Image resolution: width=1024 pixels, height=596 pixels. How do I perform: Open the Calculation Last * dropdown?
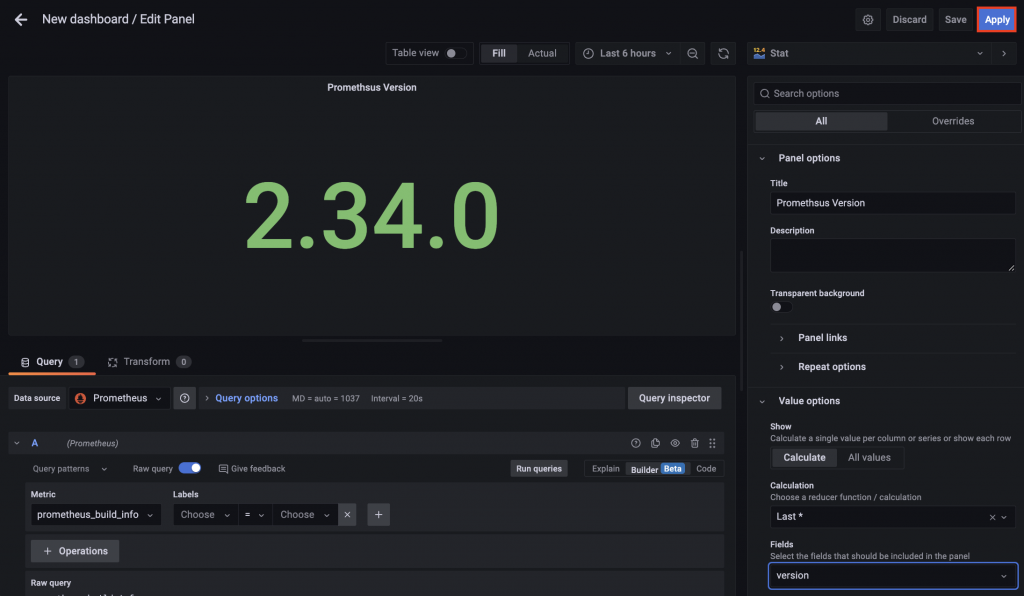tap(892, 517)
